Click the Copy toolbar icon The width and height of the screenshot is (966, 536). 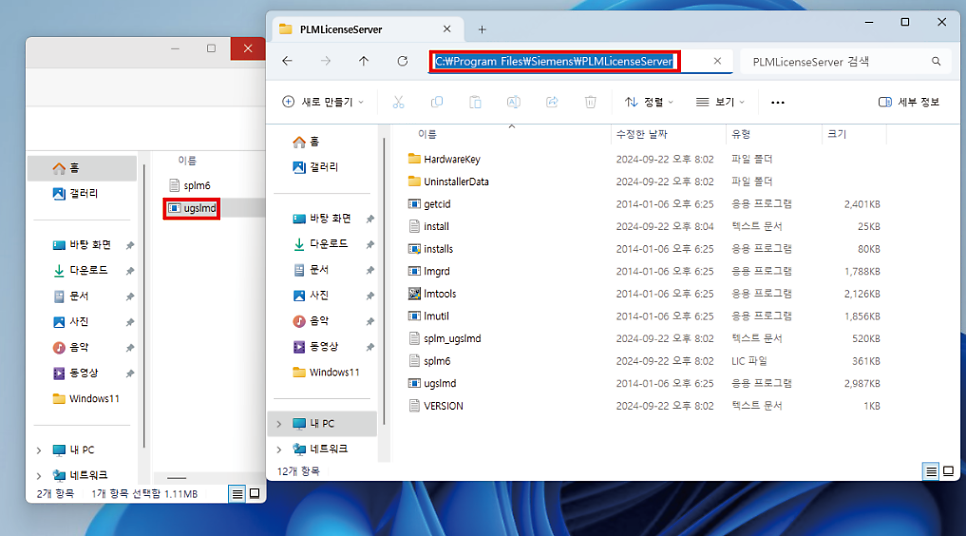click(x=437, y=102)
